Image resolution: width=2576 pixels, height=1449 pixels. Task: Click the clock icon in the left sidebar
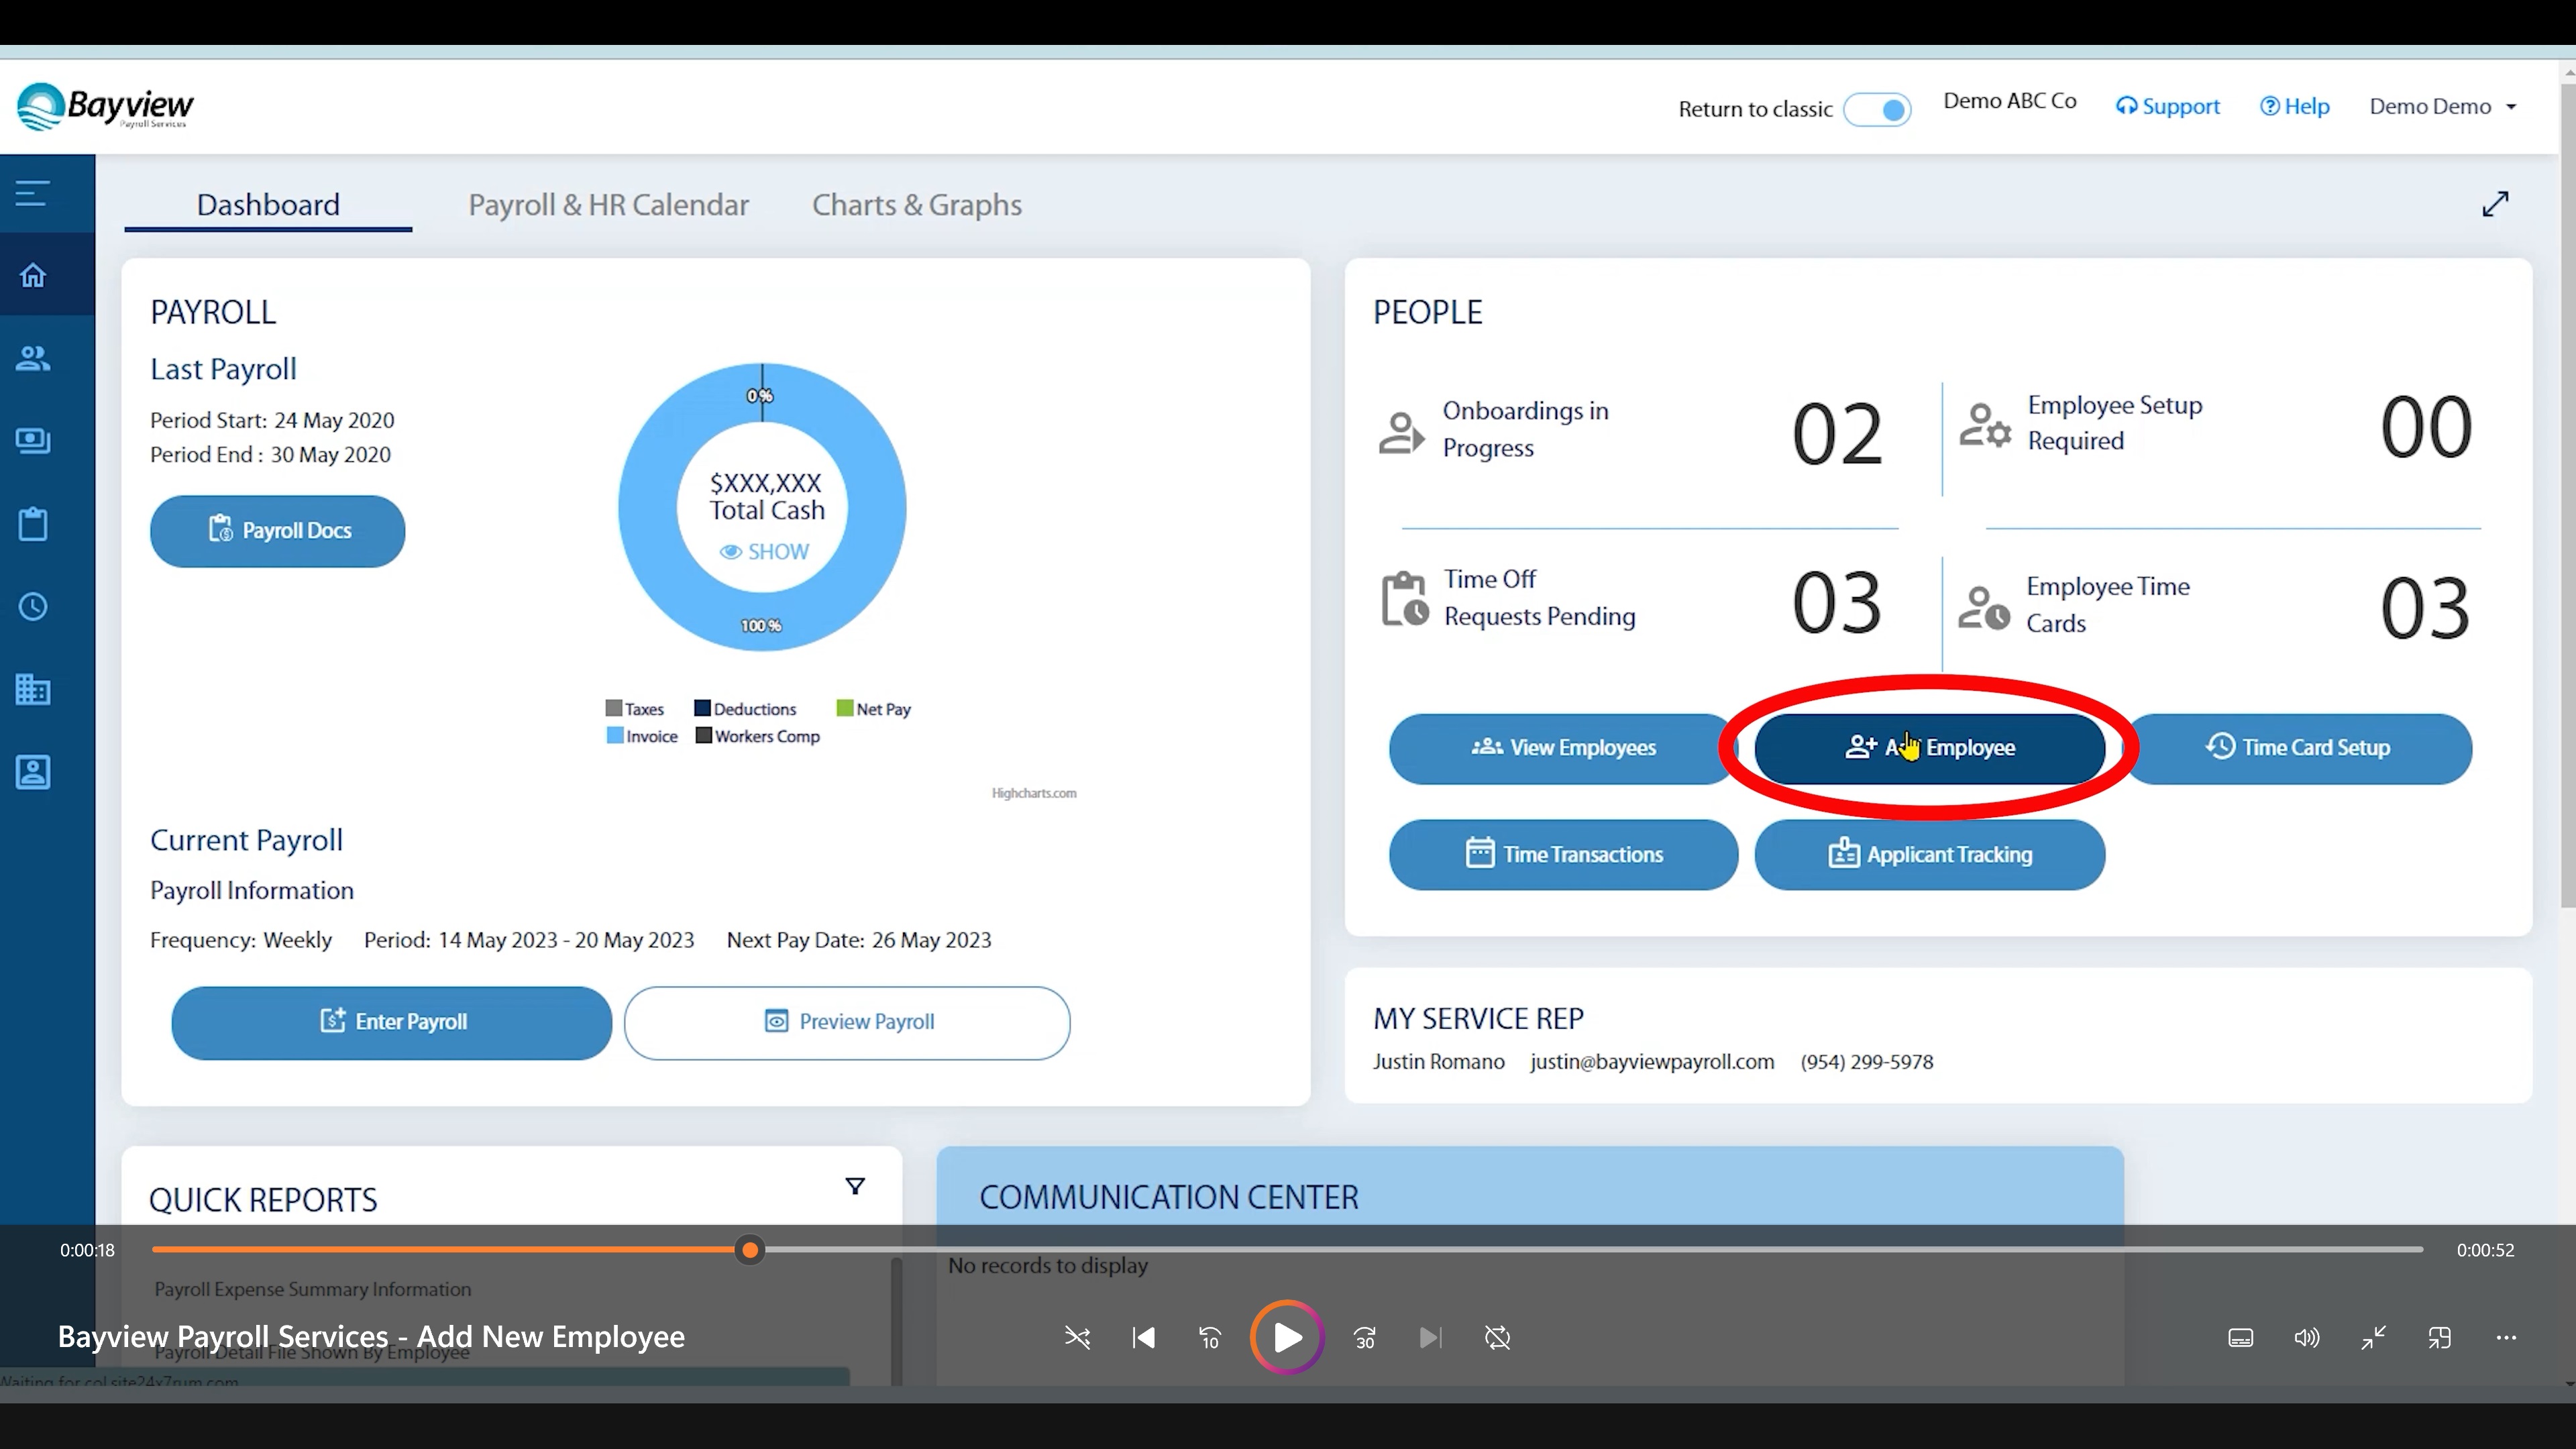(33, 607)
